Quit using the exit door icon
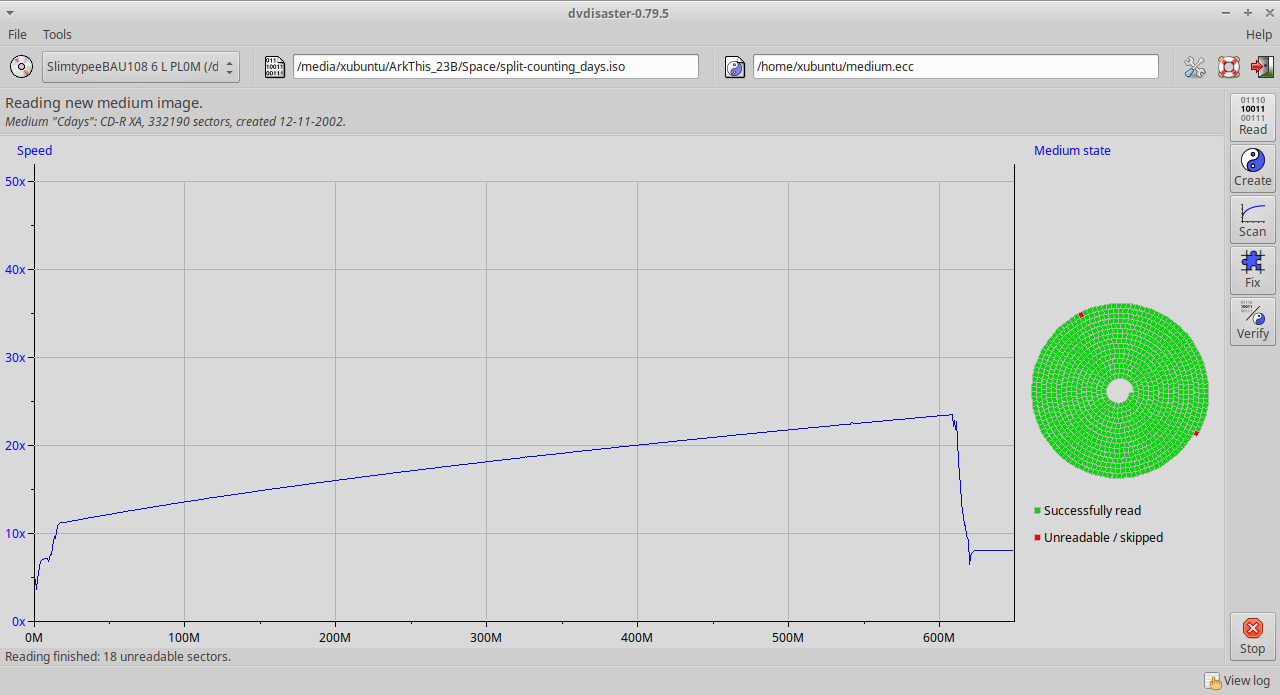 pos(1262,67)
